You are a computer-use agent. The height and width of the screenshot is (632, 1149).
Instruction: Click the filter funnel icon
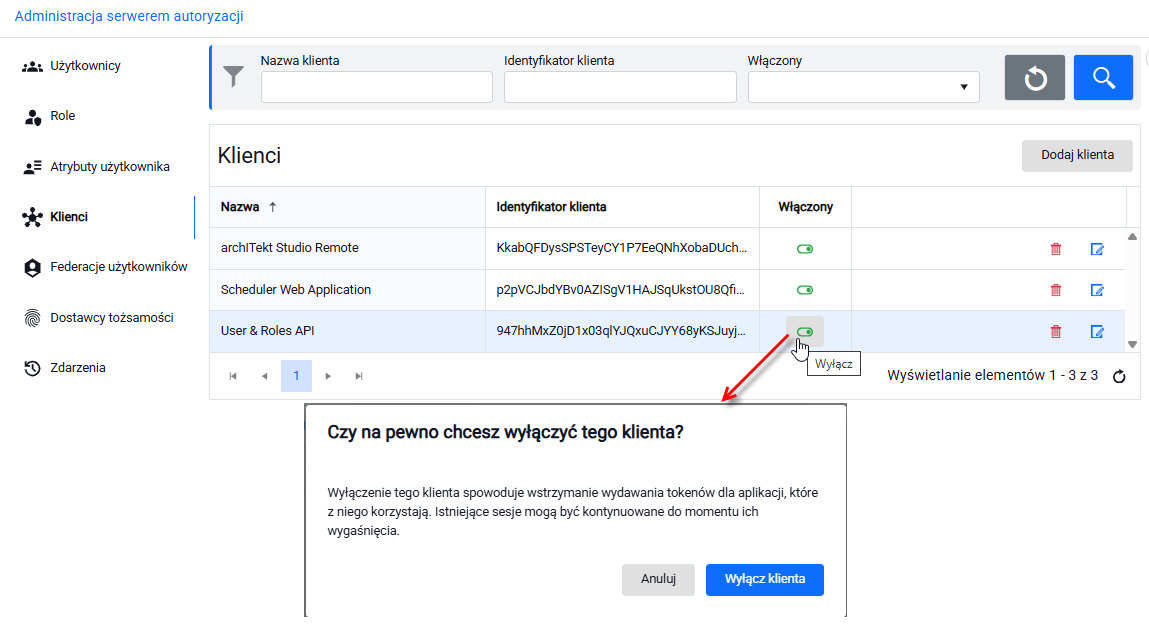(233, 76)
